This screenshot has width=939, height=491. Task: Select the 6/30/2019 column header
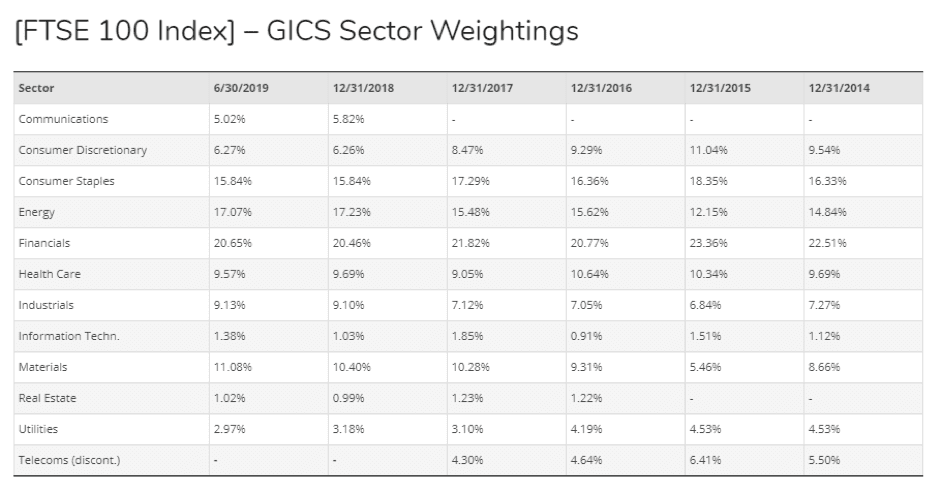tap(241, 88)
